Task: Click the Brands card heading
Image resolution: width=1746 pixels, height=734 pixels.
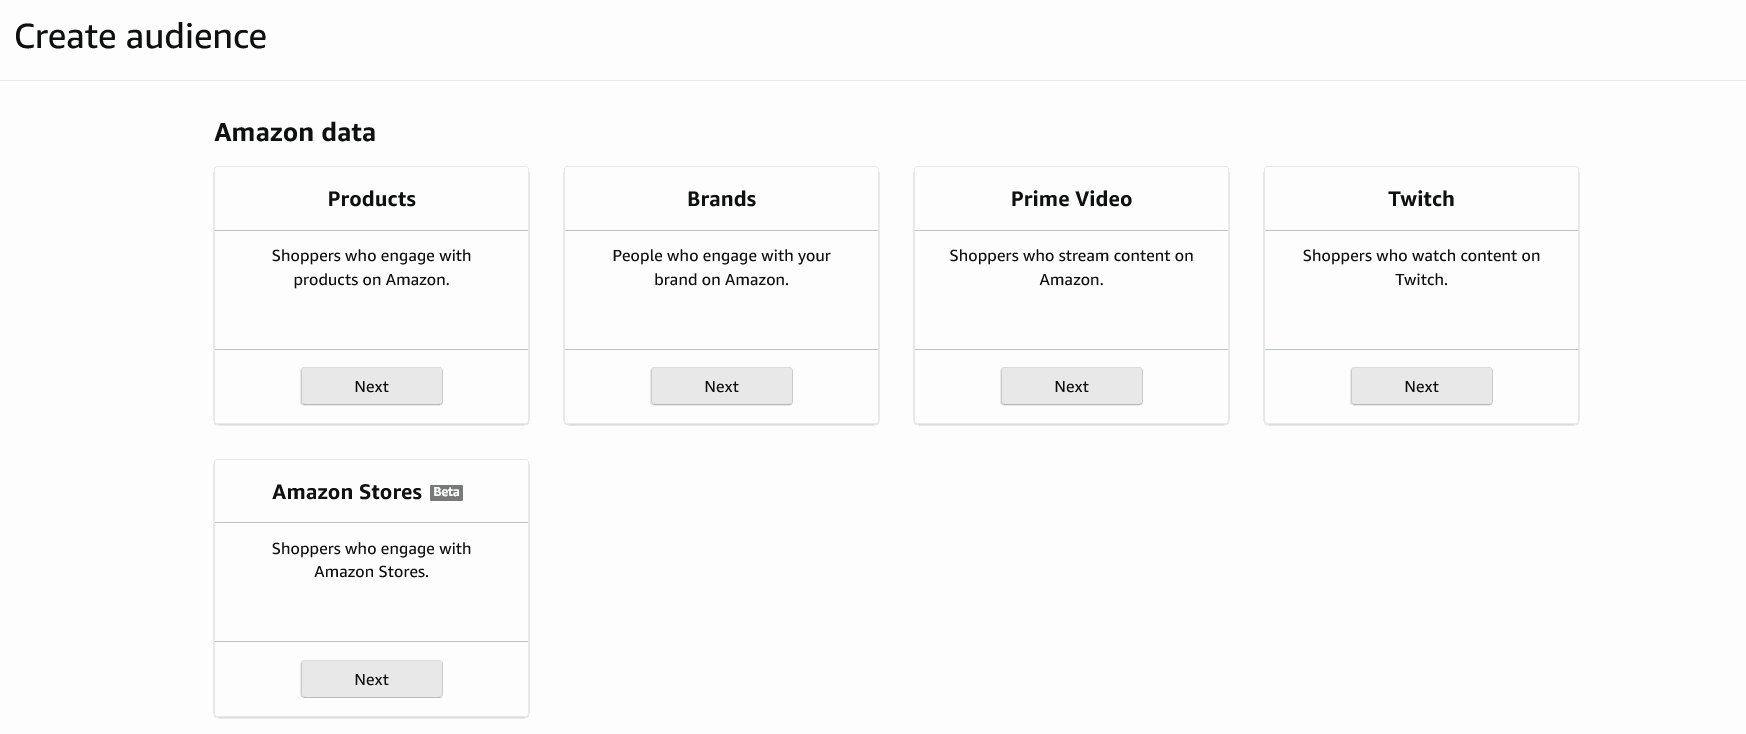Action: pyautogui.click(x=721, y=199)
